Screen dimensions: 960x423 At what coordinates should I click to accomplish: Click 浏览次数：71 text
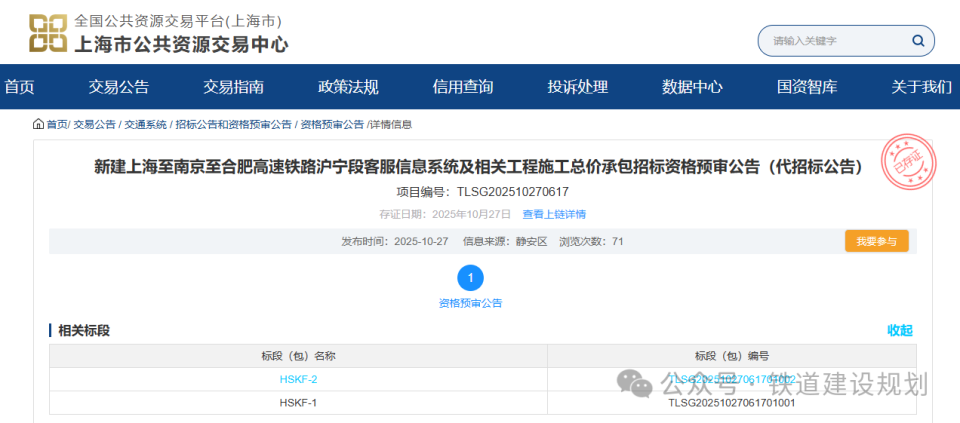point(591,241)
